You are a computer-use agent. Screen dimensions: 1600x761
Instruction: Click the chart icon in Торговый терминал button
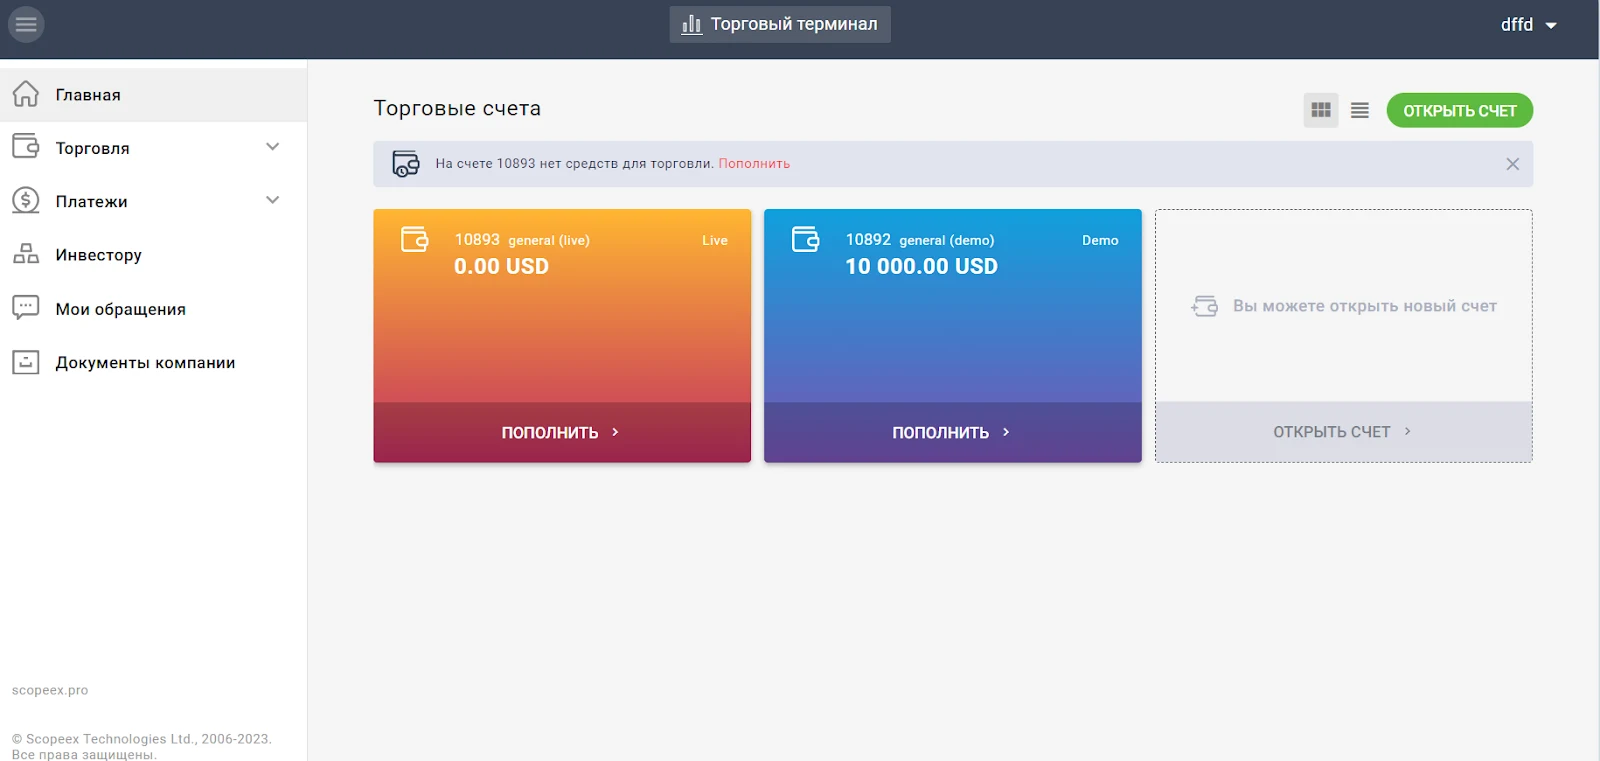(x=692, y=24)
